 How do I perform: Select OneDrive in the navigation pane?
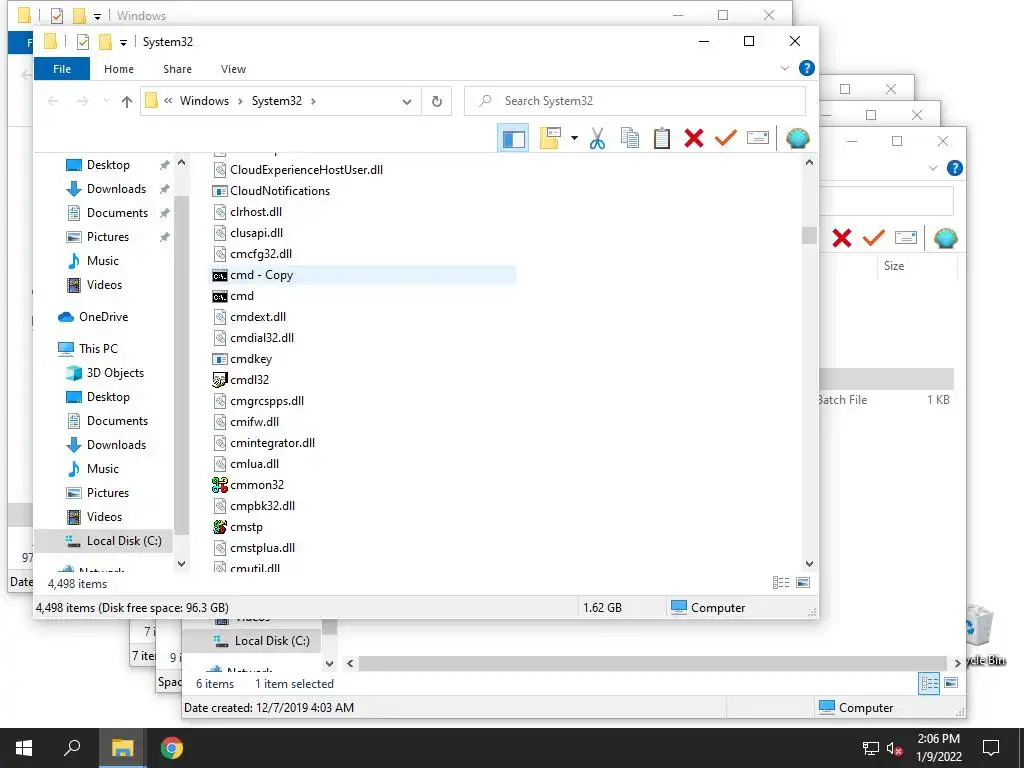click(x=103, y=317)
